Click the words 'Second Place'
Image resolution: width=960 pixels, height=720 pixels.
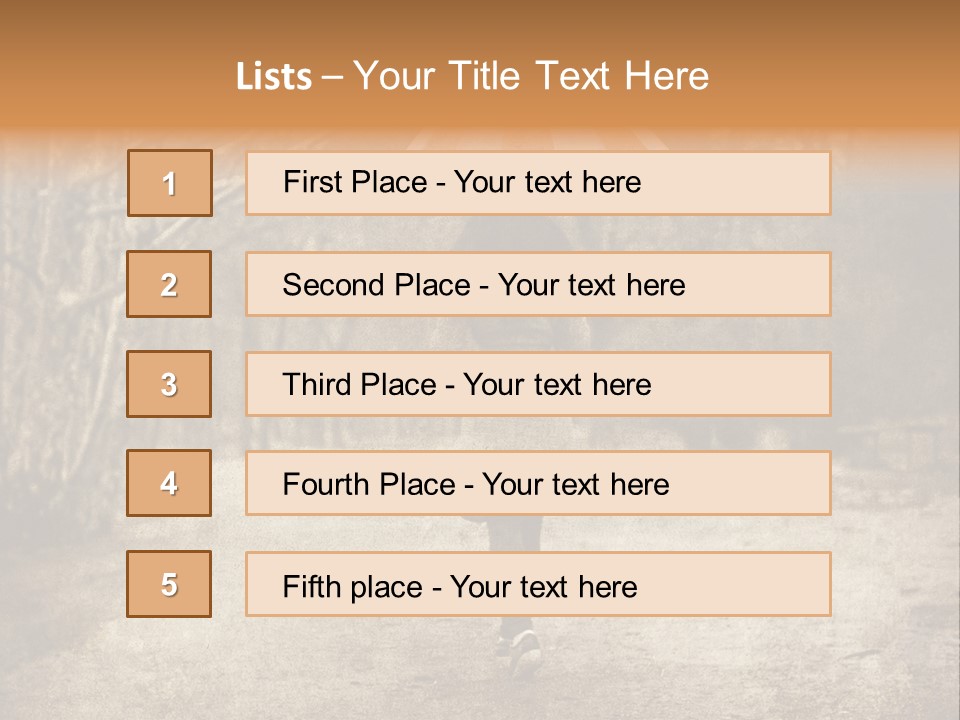[x=376, y=285]
